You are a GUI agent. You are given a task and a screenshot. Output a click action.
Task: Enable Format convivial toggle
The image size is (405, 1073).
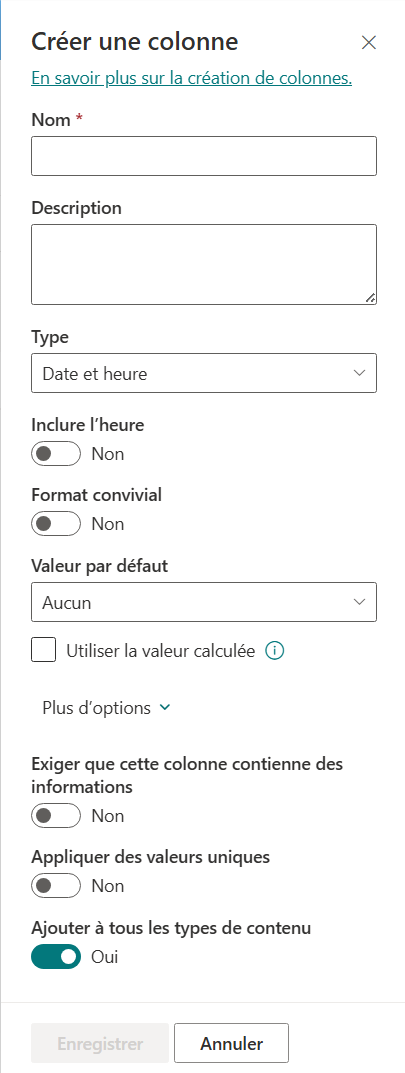pos(56,523)
